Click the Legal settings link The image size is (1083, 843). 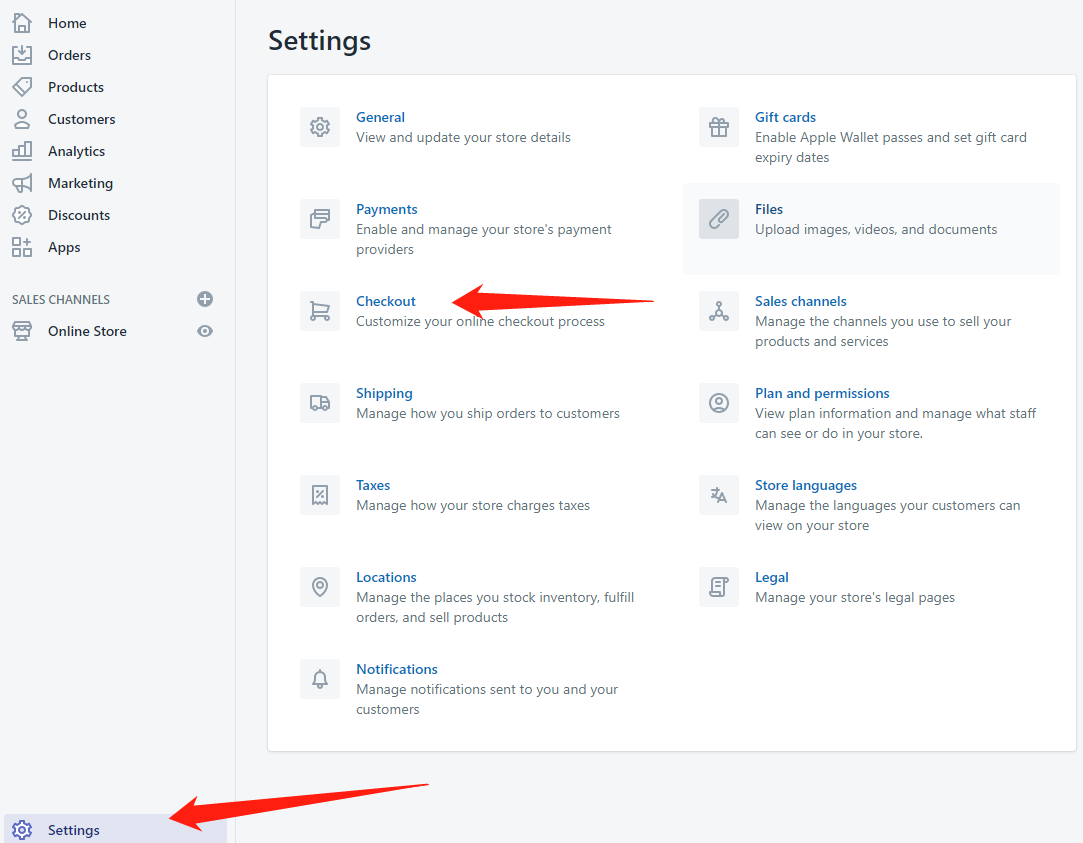coord(771,577)
